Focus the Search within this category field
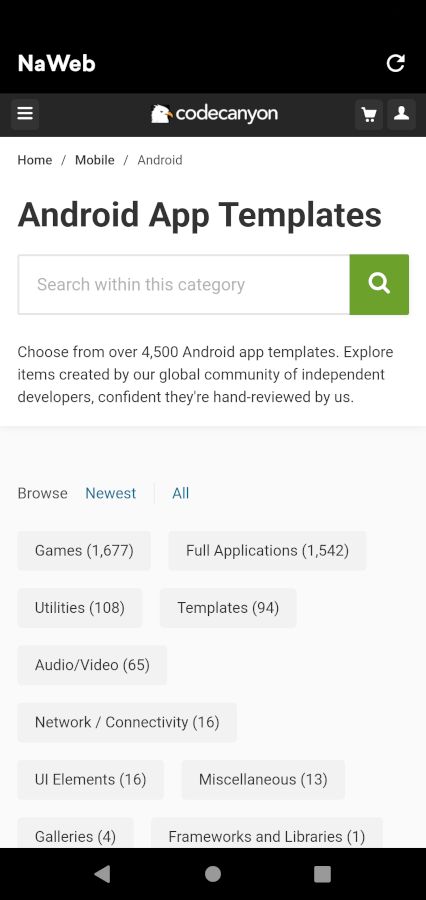Viewport: 426px width, 900px height. [184, 285]
